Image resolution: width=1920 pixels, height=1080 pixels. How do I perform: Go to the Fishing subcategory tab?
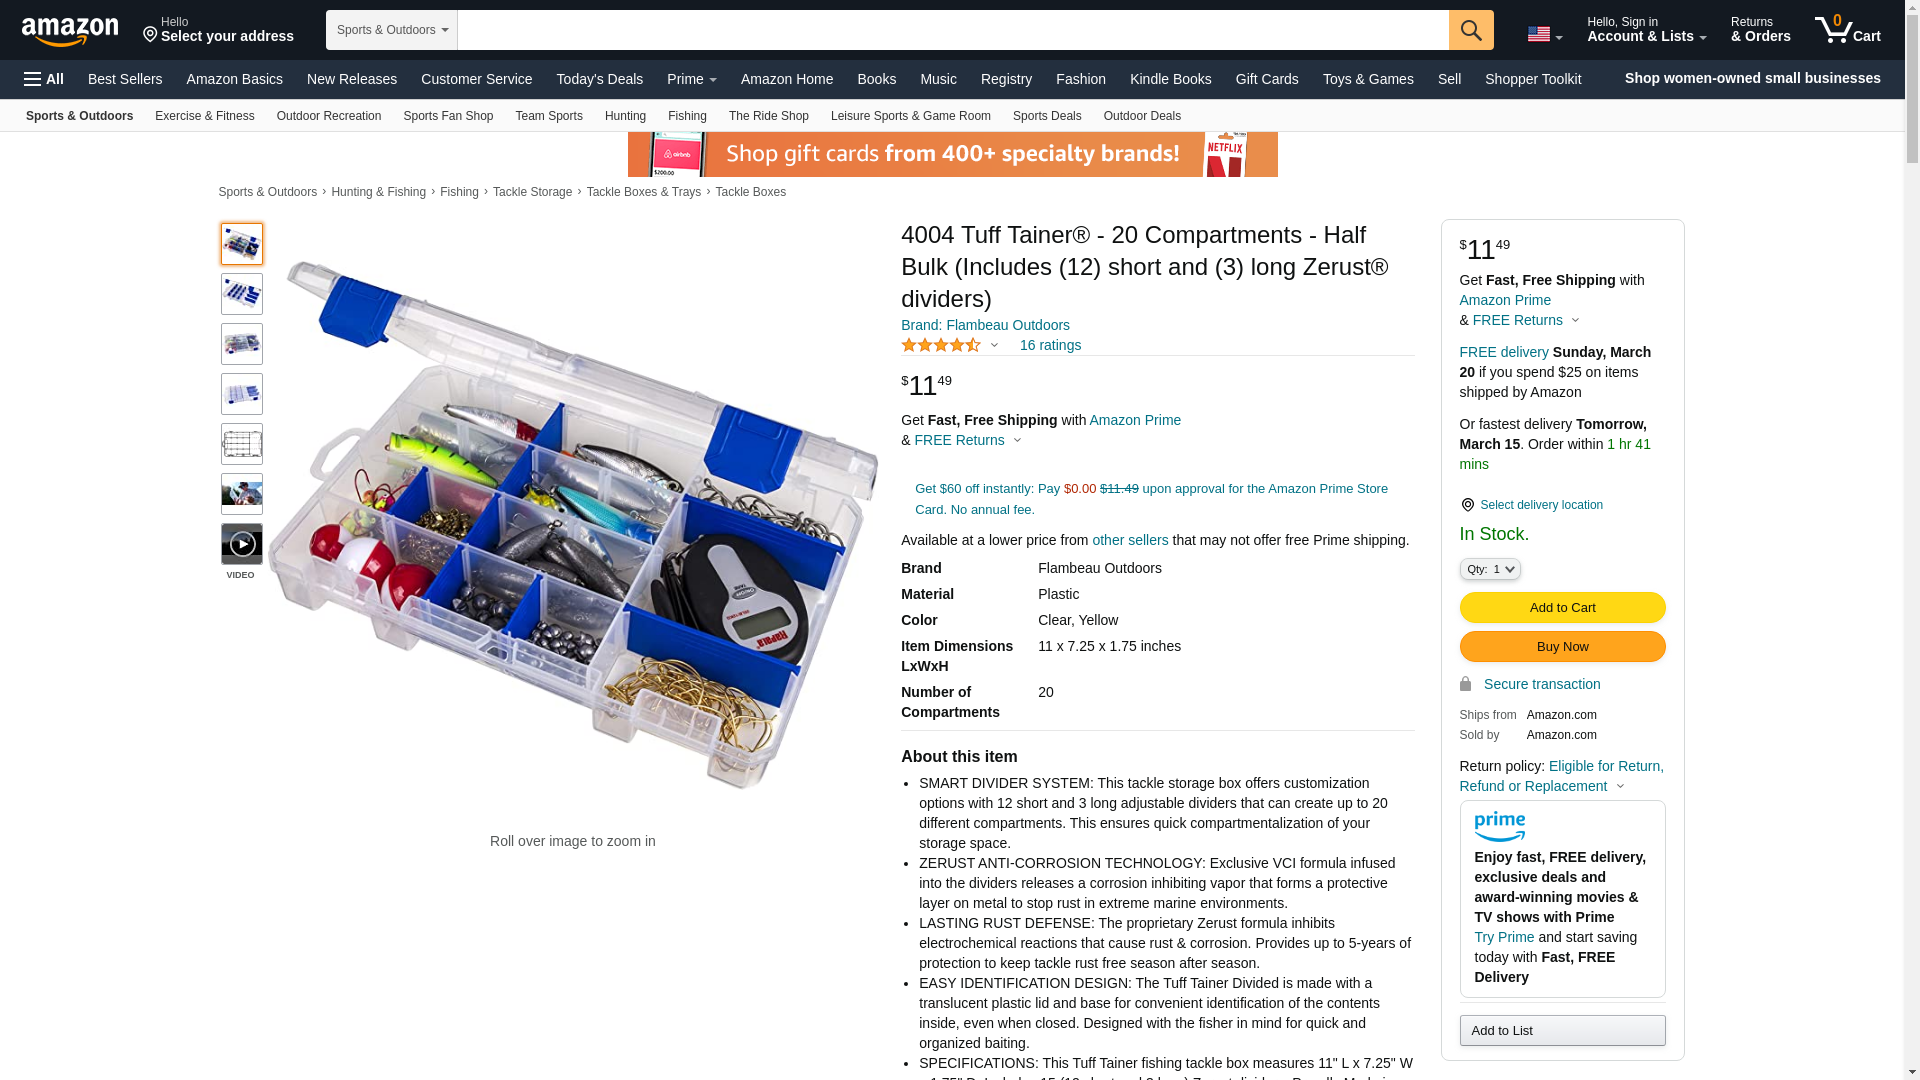point(687,116)
